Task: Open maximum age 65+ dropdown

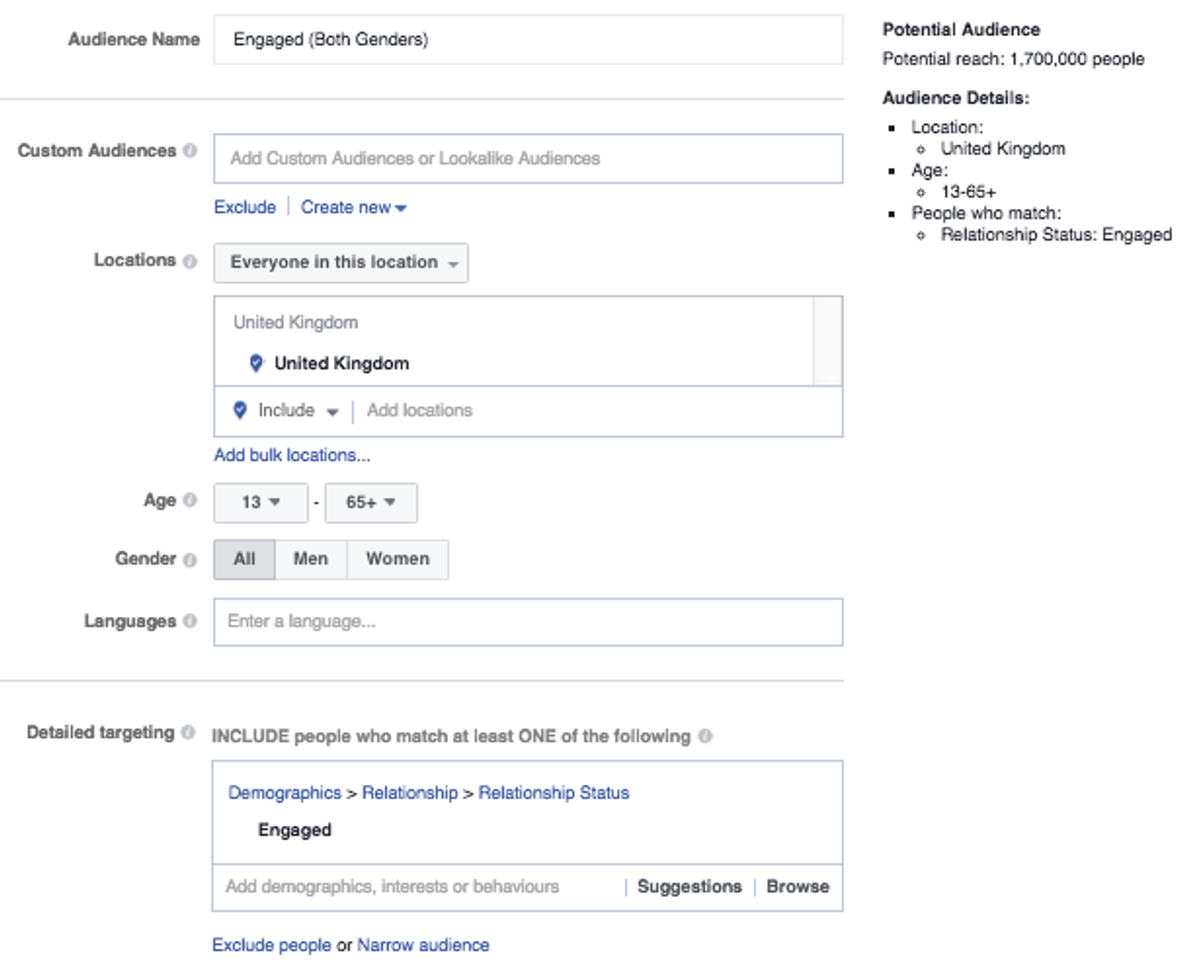Action: (371, 503)
